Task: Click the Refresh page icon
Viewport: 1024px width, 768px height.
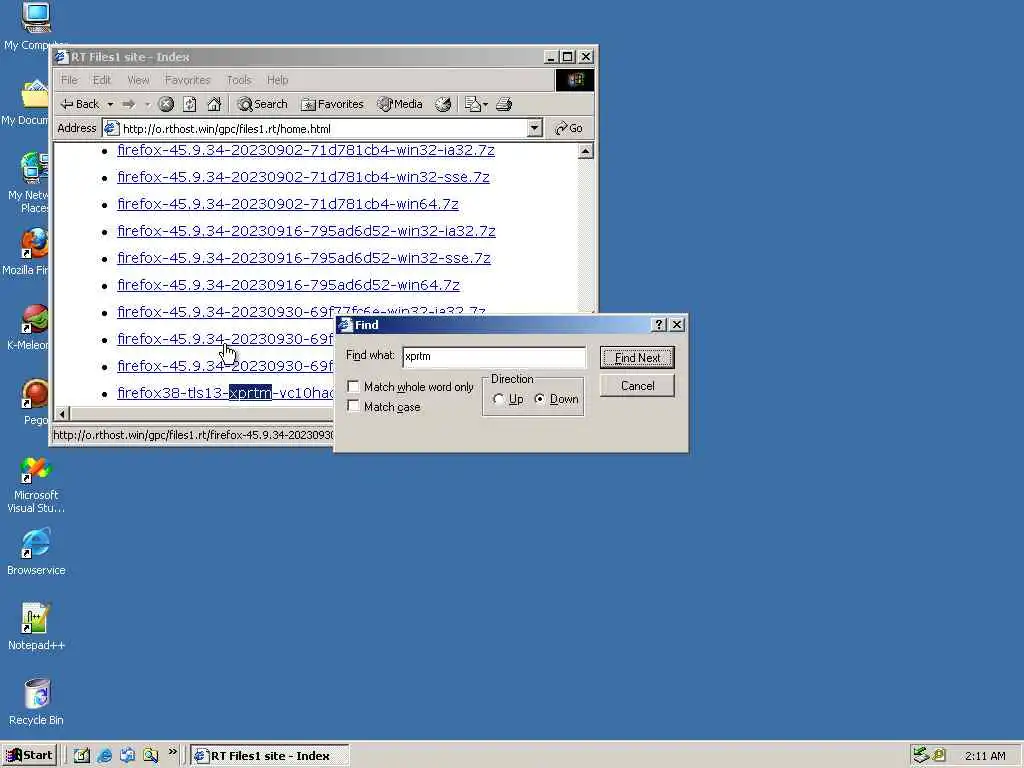Action: click(x=189, y=104)
